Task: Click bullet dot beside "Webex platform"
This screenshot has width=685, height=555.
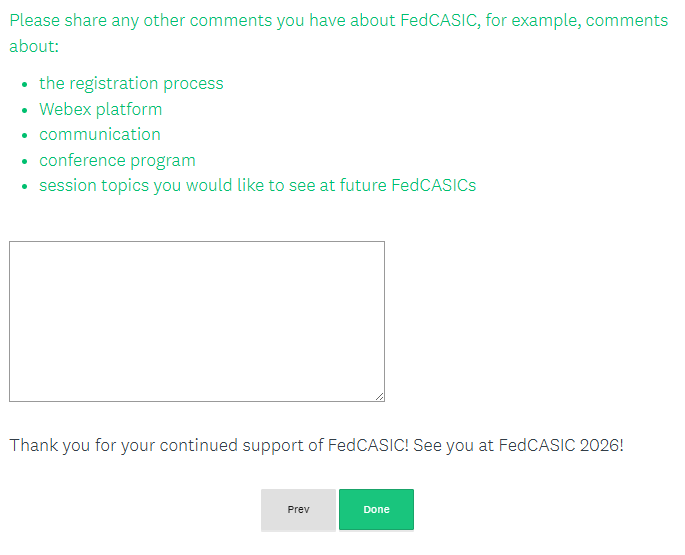Action: point(23,110)
